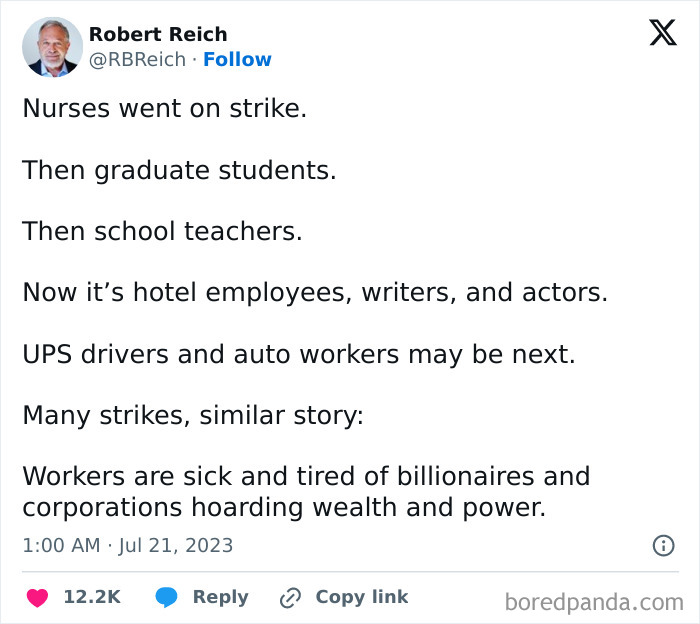Open Robert Reich's profile avatar
The width and height of the screenshot is (700, 624).
click(52, 46)
